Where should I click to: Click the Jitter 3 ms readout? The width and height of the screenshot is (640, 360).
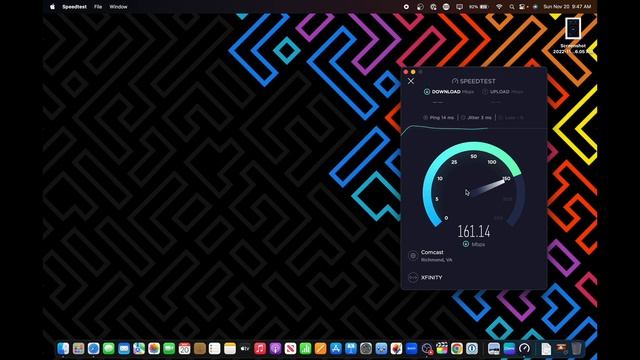click(x=476, y=118)
